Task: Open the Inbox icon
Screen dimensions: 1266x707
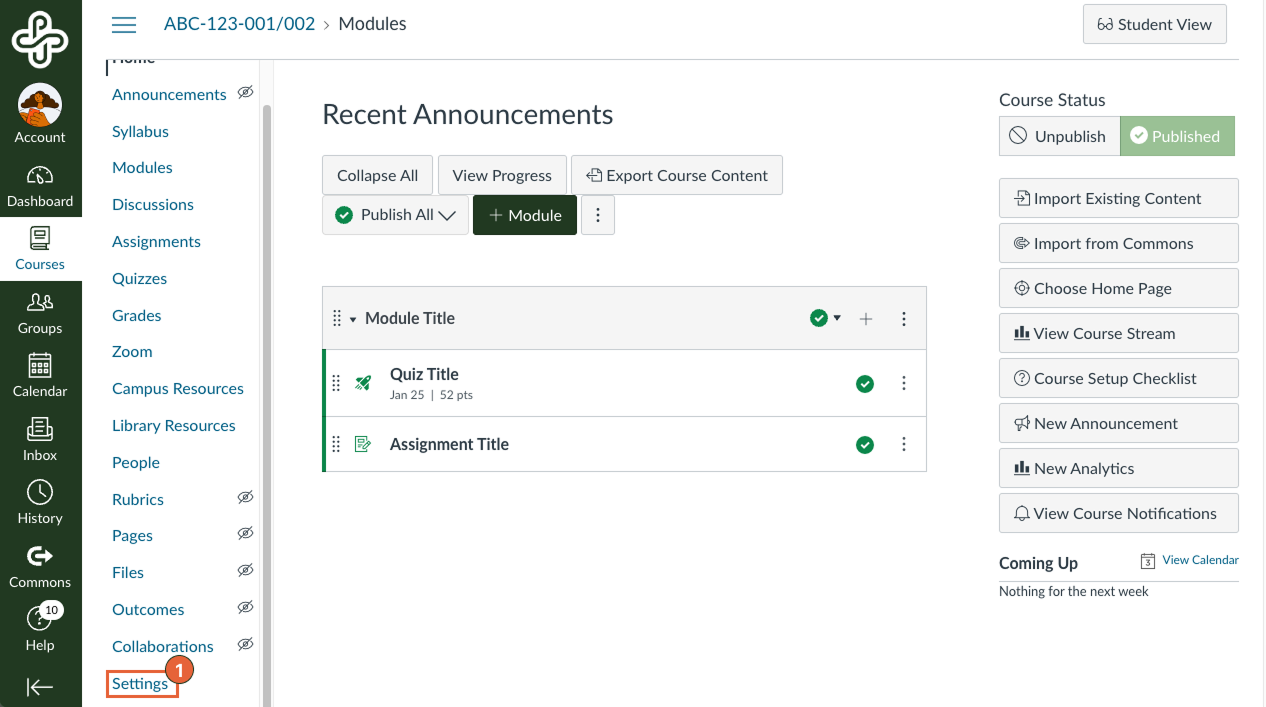Action: [x=40, y=430]
